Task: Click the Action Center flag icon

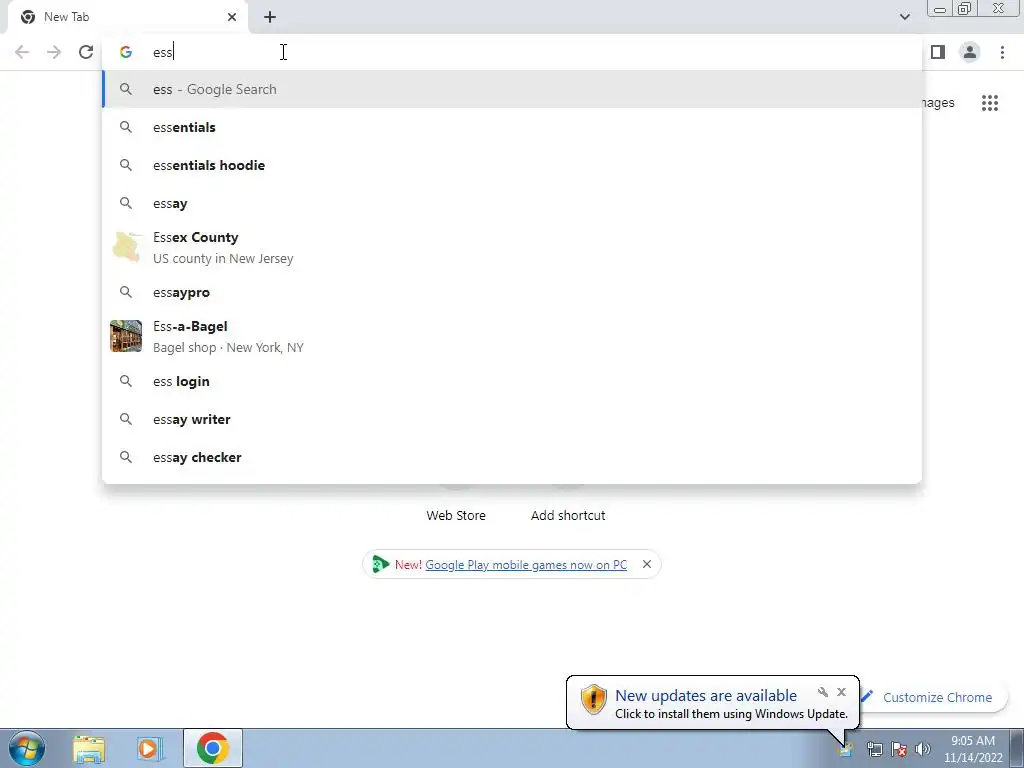Action: point(899,749)
